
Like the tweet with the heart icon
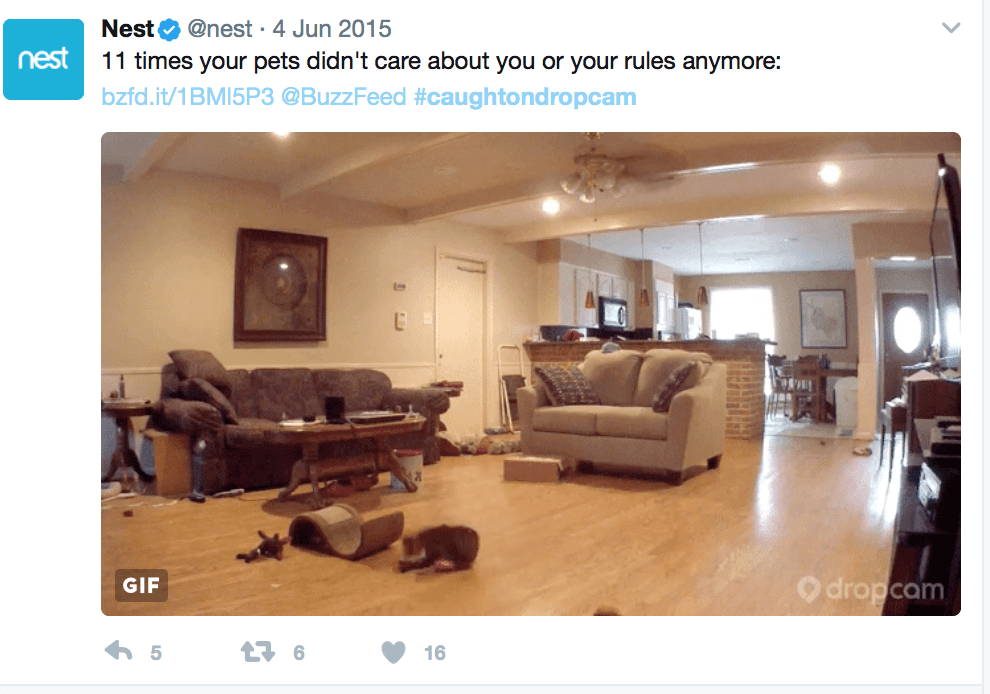(x=393, y=652)
